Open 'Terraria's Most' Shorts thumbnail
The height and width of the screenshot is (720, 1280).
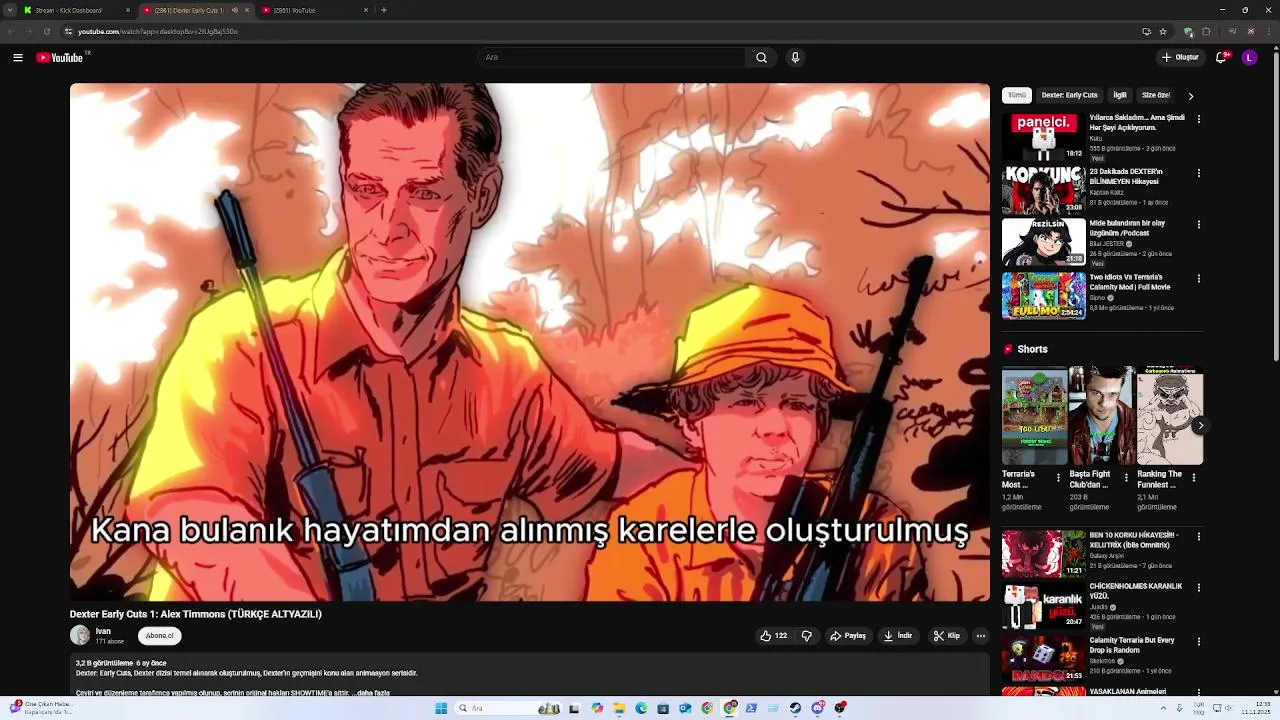[x=1035, y=415]
